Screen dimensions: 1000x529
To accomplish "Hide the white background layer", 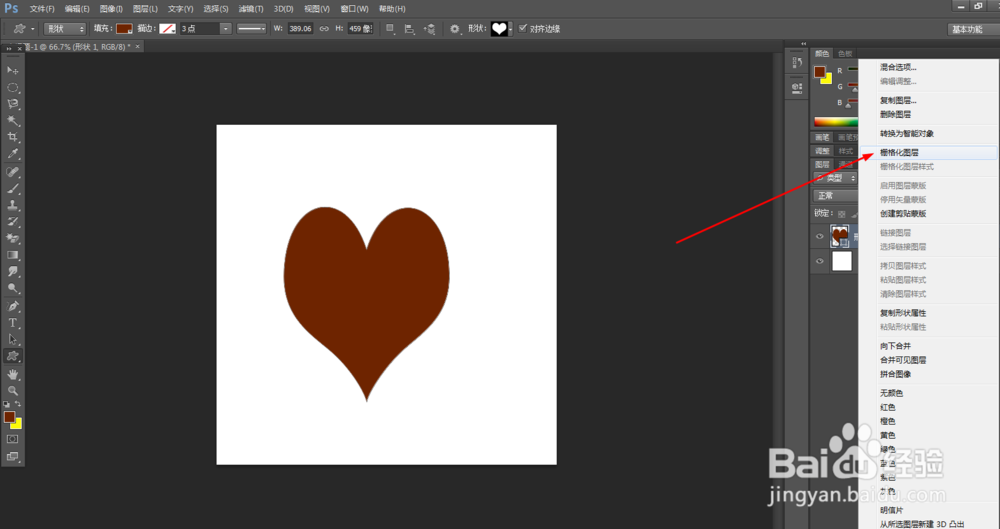I will (820, 261).
